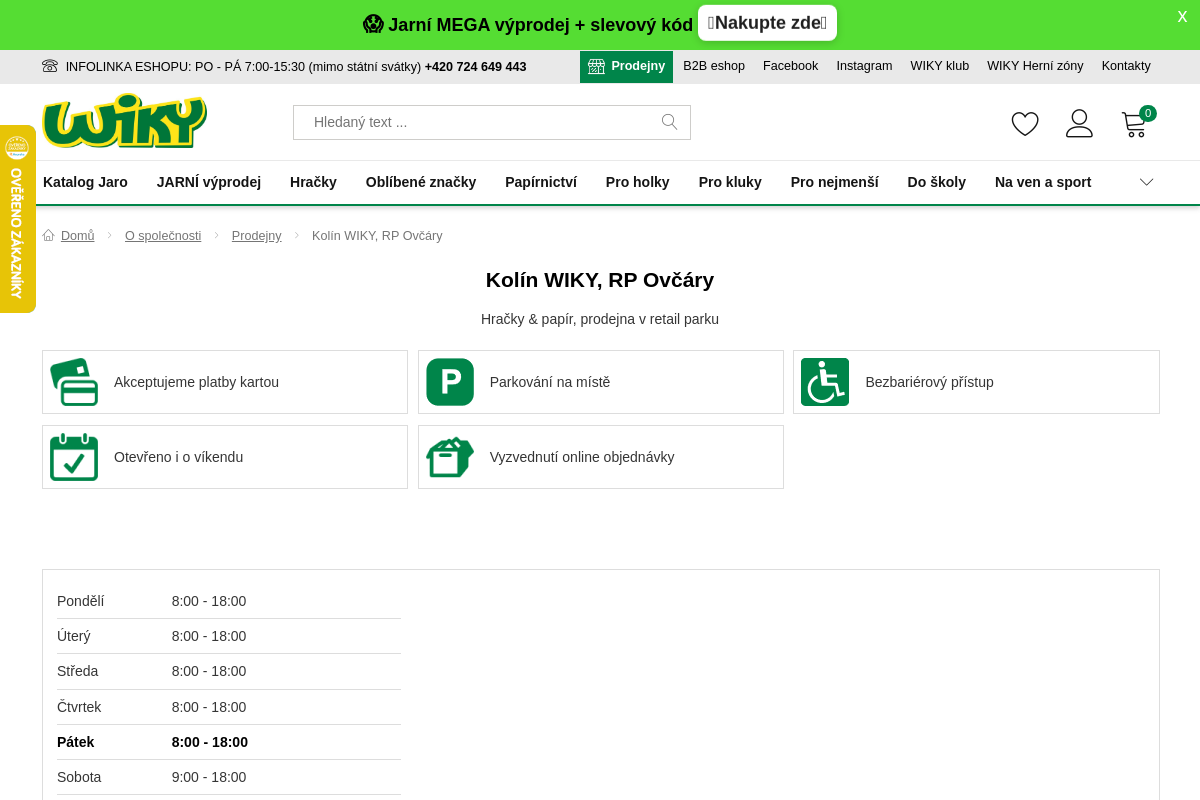Image resolution: width=1200 pixels, height=800 pixels.
Task: Open the Kontakty link
Action: (x=1126, y=66)
